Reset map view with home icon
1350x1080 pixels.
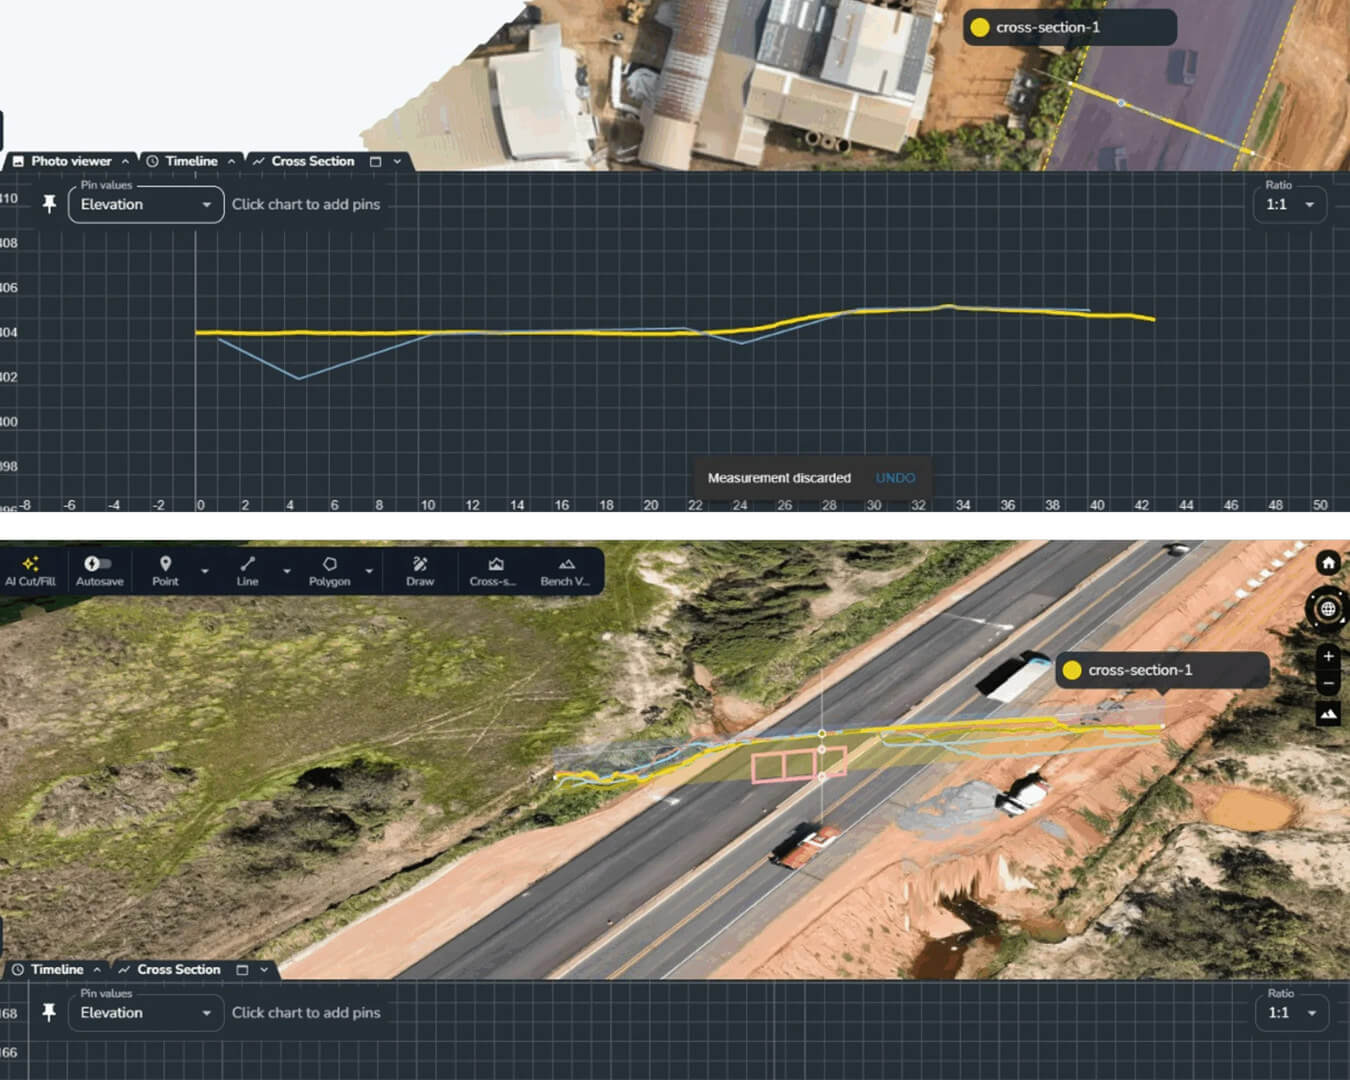(1328, 563)
